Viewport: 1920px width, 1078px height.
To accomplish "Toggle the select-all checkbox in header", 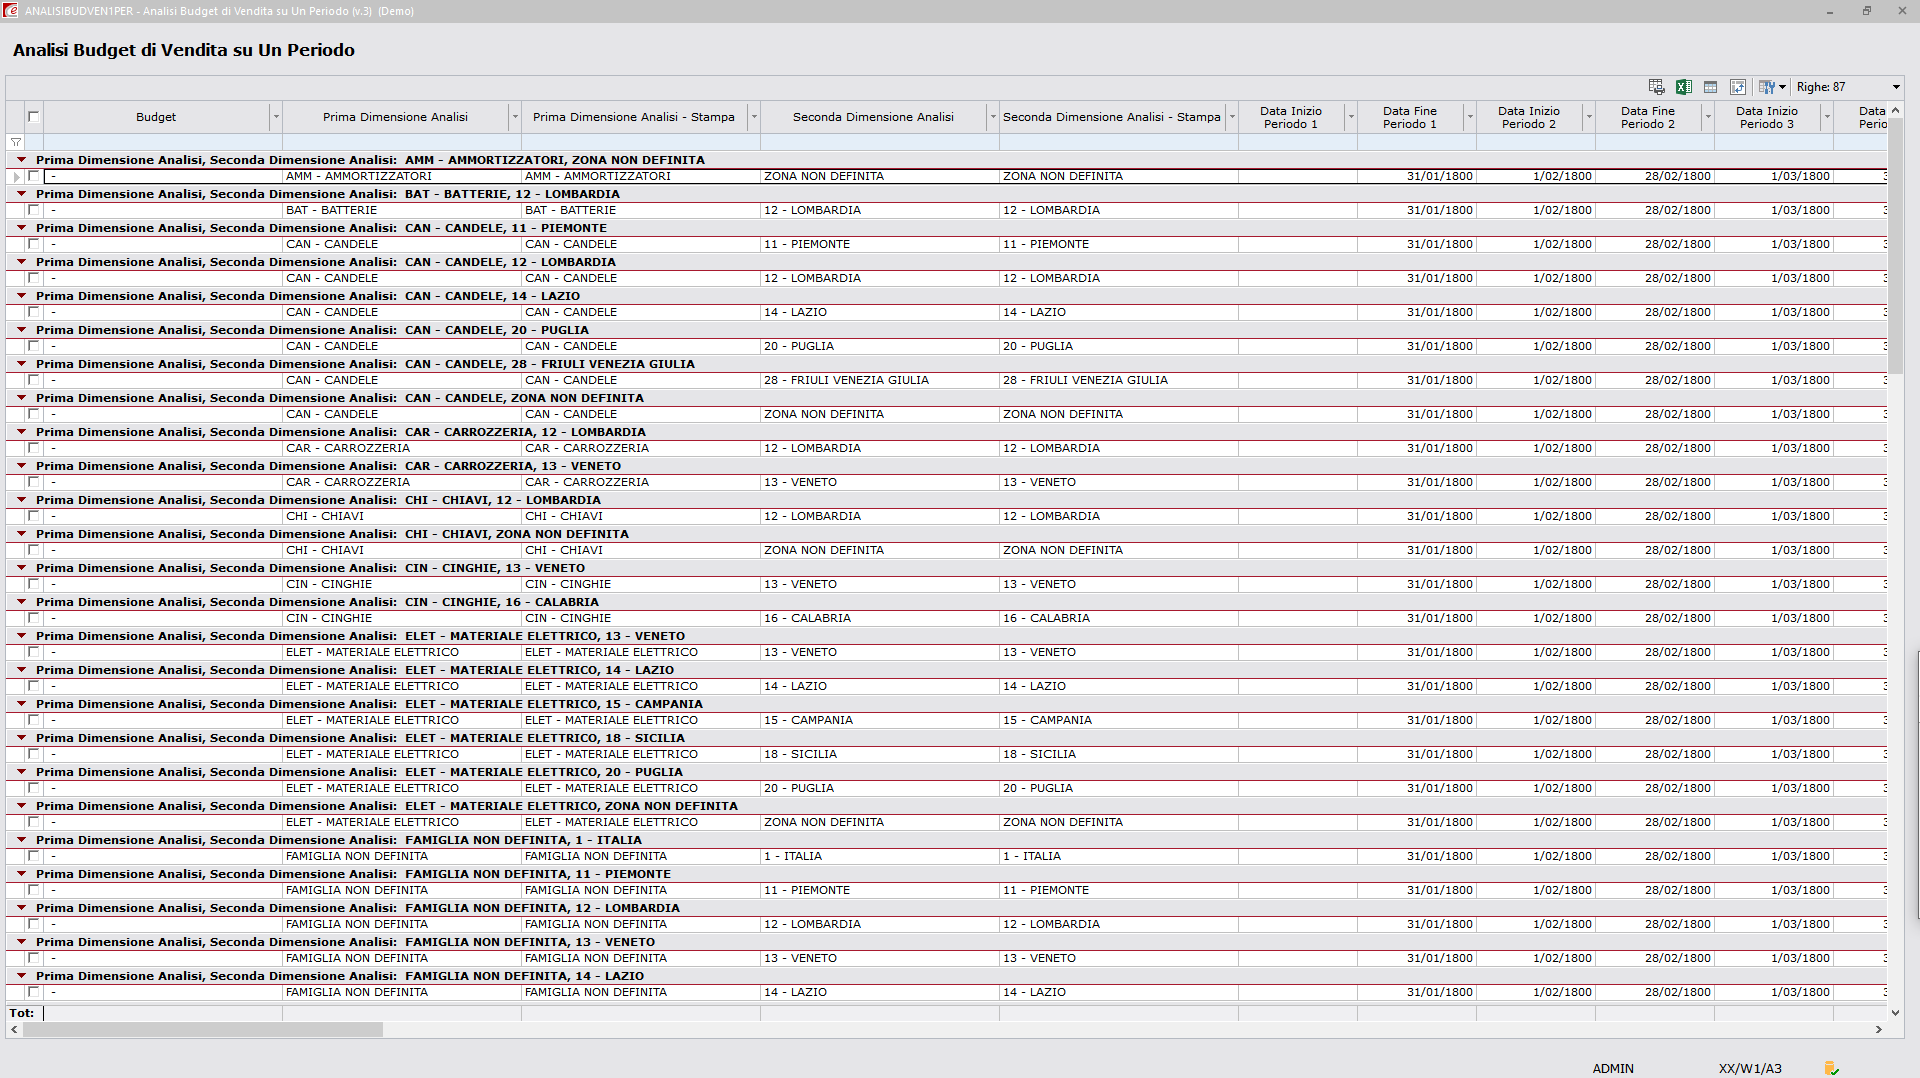I will tap(34, 117).
